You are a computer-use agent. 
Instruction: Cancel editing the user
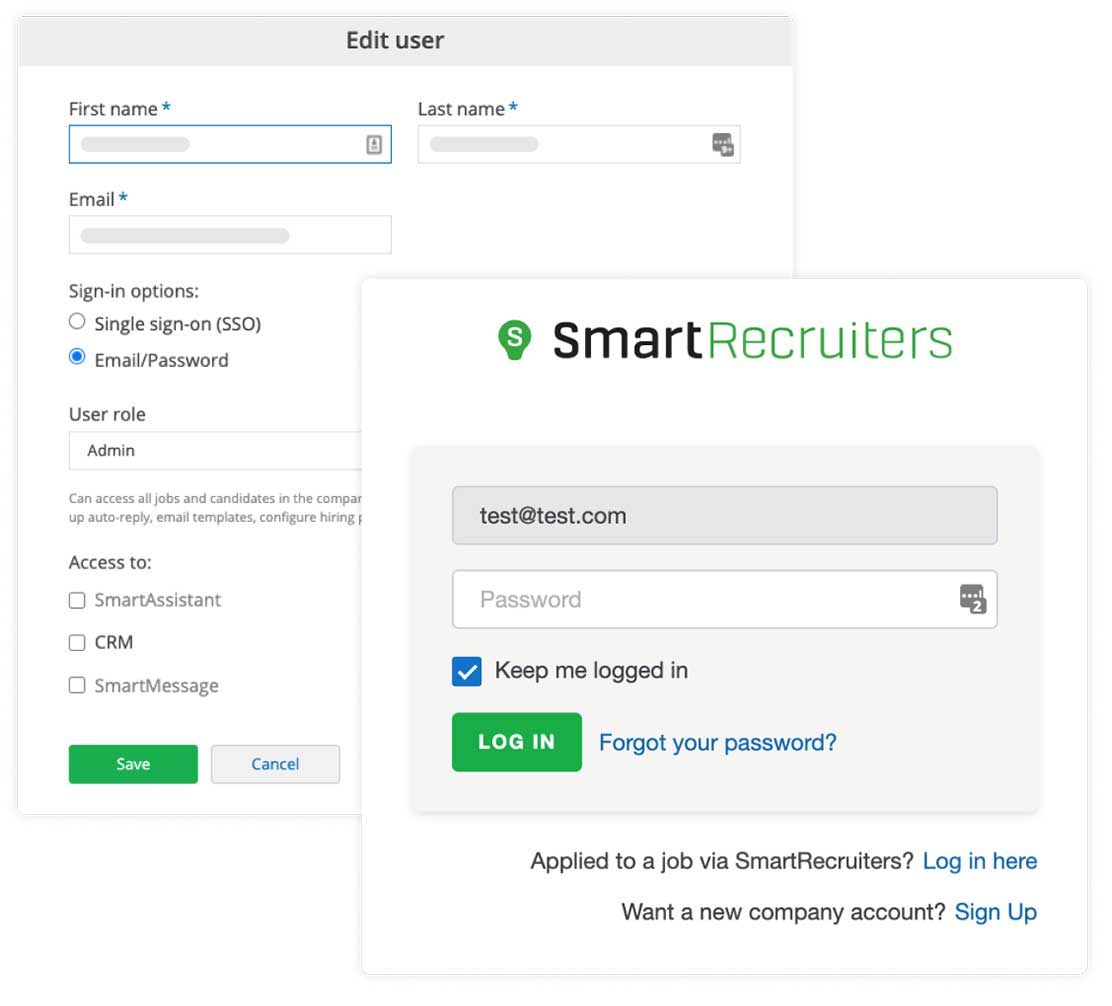click(275, 764)
